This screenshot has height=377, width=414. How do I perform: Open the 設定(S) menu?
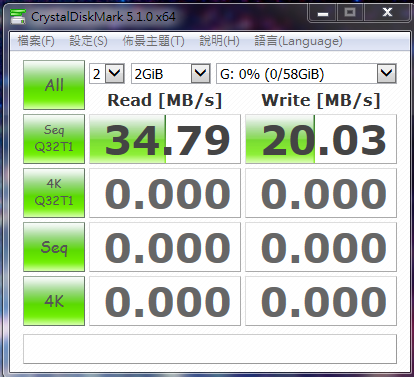click(88, 41)
